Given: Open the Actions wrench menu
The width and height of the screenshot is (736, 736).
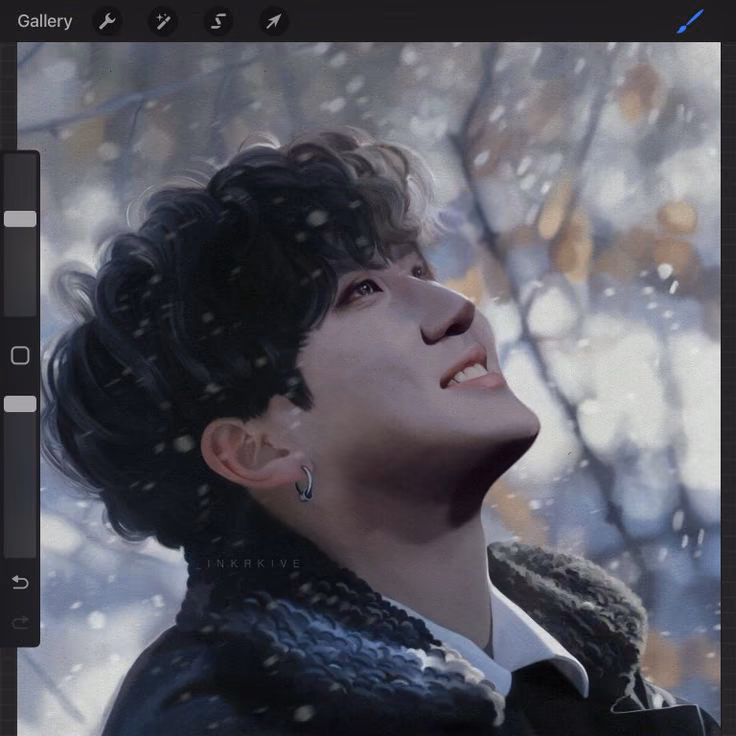Looking at the screenshot, I should pos(107,21).
